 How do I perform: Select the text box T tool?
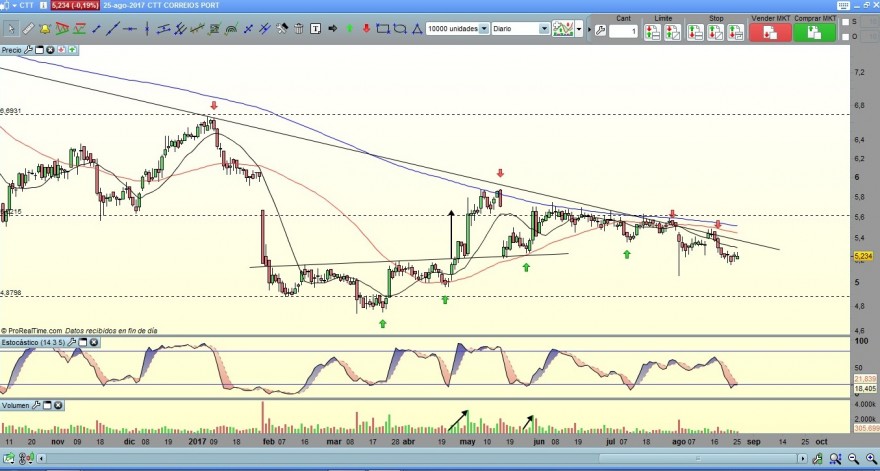(x=315, y=29)
